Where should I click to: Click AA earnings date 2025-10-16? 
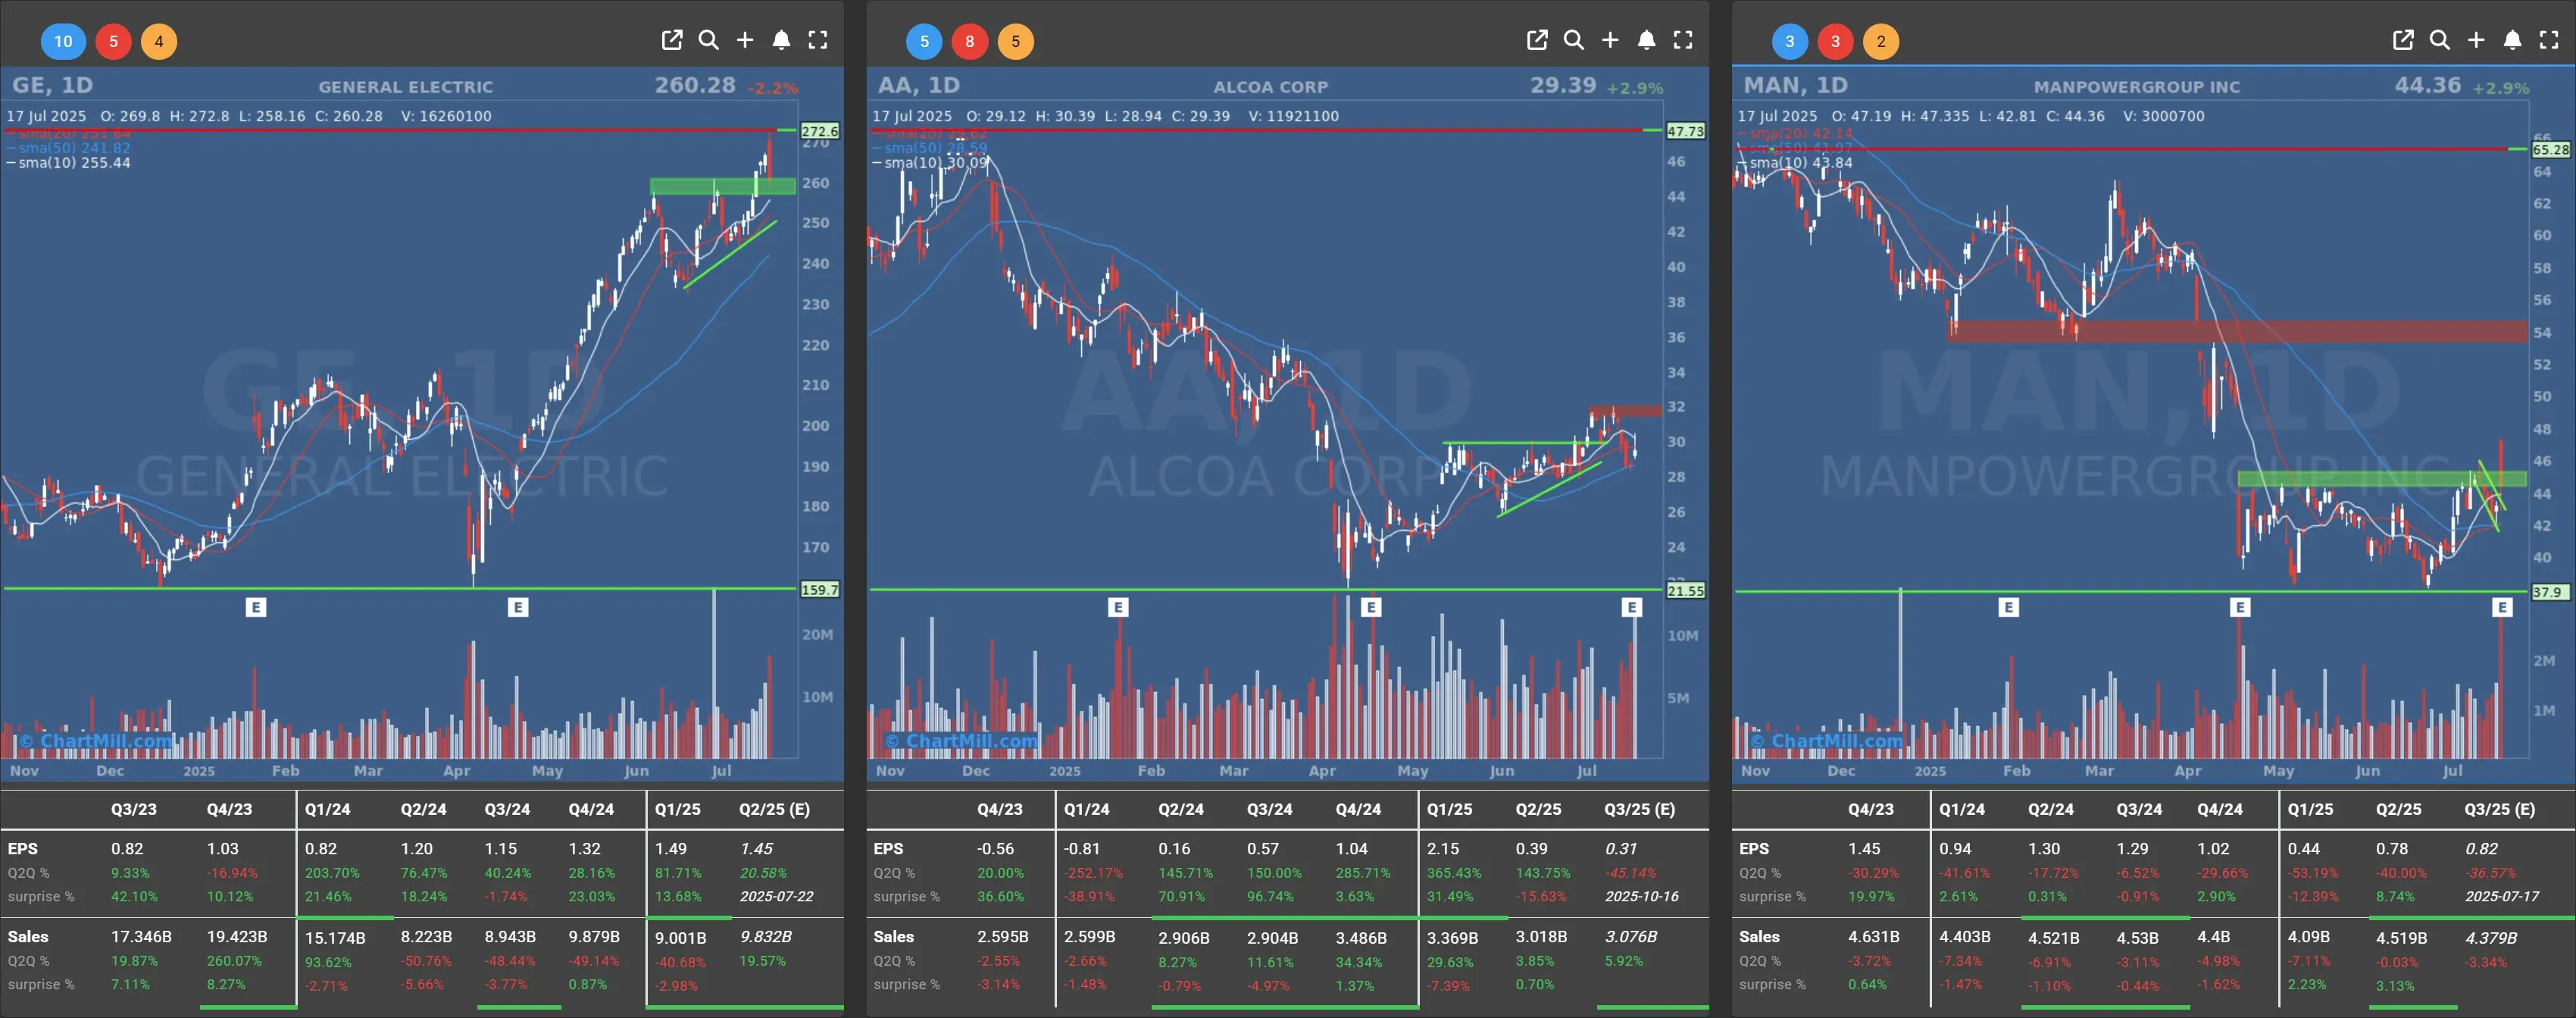tap(1642, 896)
